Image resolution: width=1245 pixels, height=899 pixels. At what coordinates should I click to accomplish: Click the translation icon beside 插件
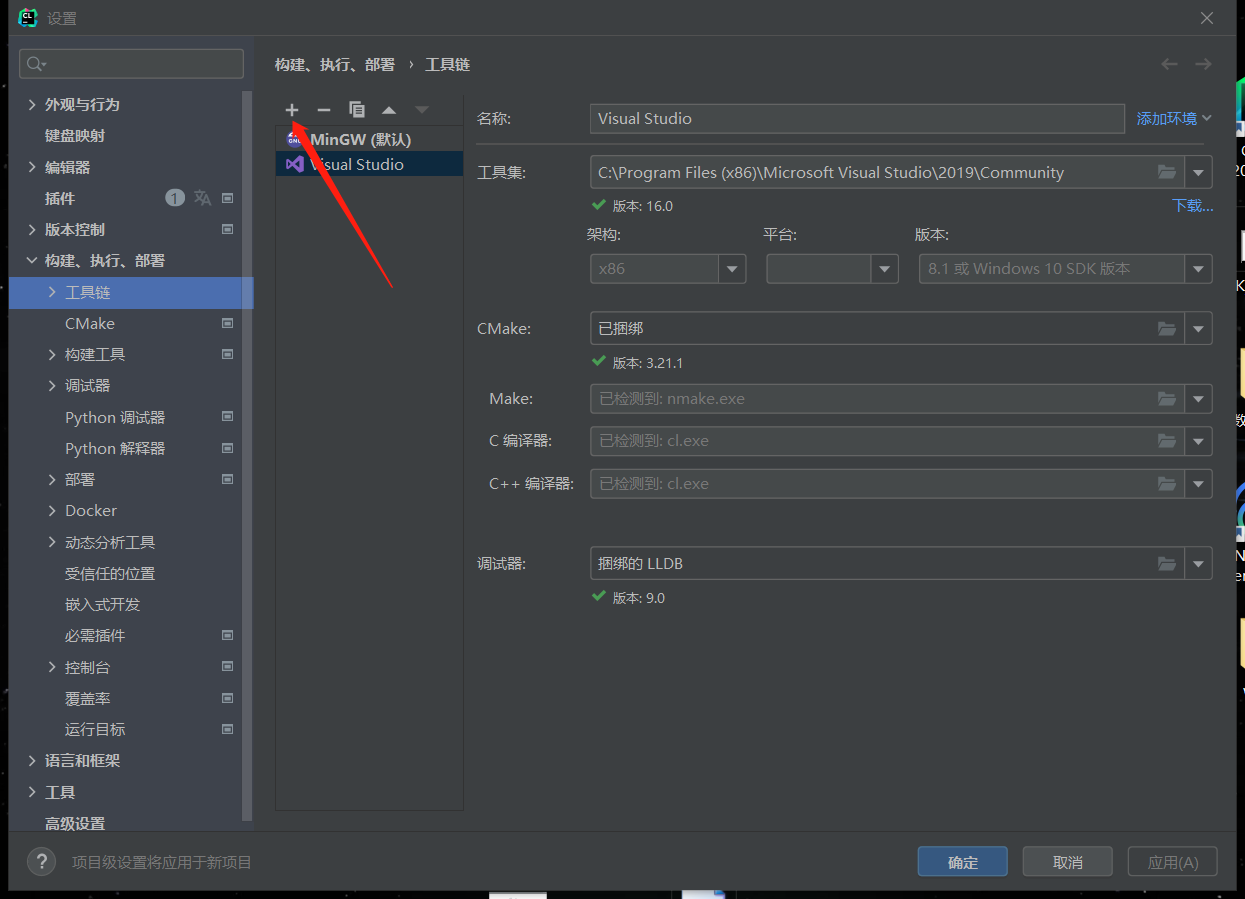(202, 198)
